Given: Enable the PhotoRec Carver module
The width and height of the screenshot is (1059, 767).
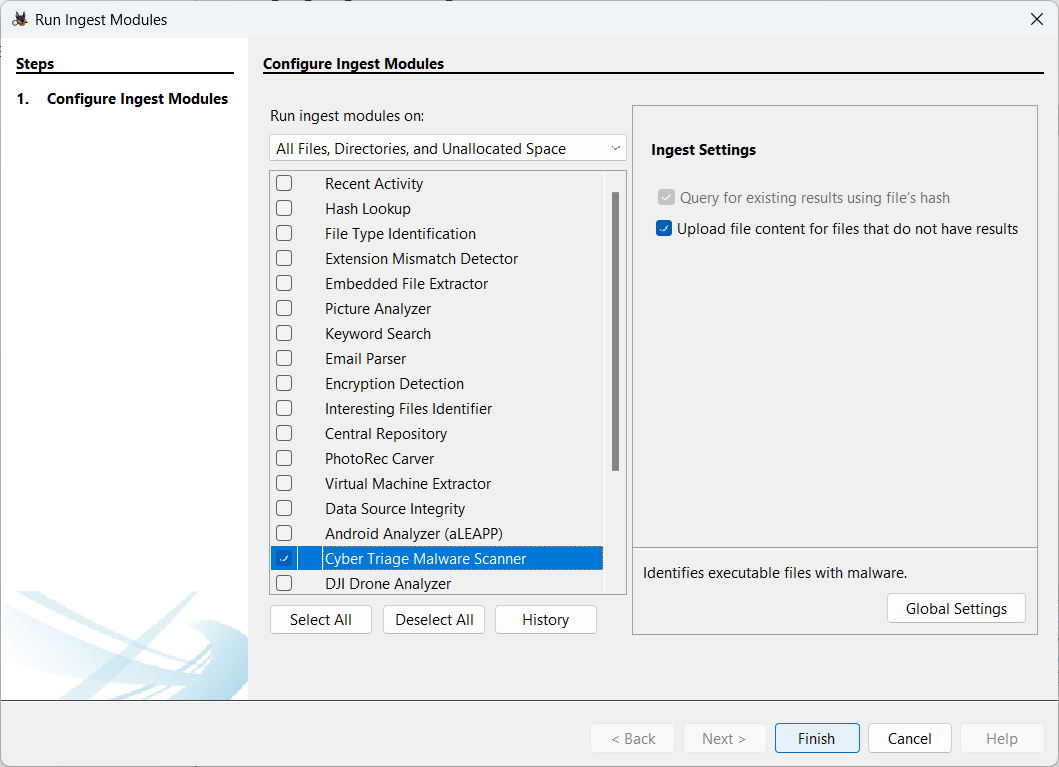Looking at the screenshot, I should (284, 458).
